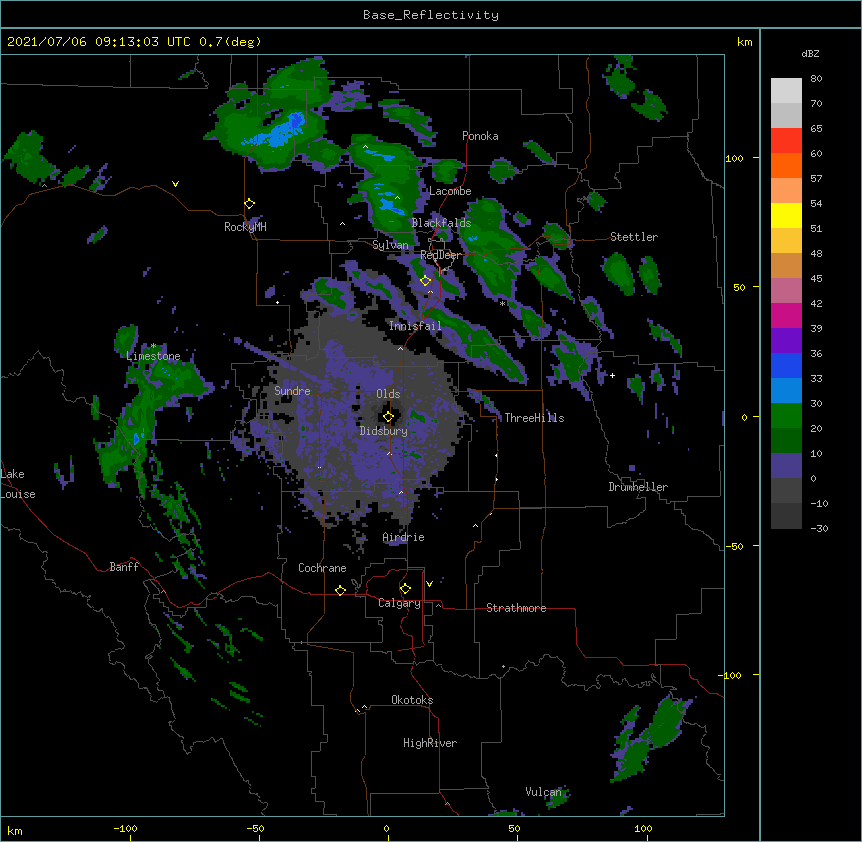862x842 pixels.
Task: Click the radar site marker at Olds
Action: [388, 417]
